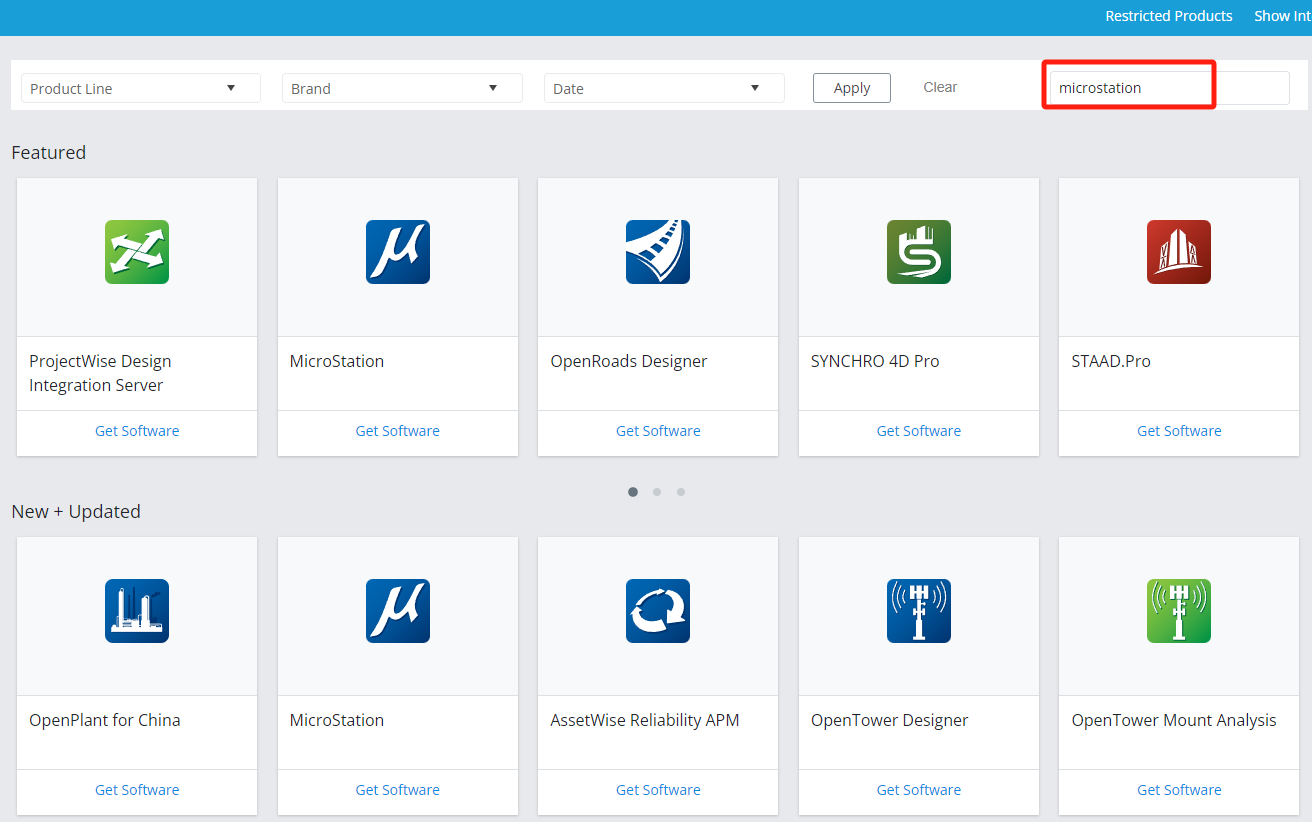Image resolution: width=1312 pixels, height=822 pixels.
Task: Open the Date filter dropdown
Action: [x=664, y=88]
